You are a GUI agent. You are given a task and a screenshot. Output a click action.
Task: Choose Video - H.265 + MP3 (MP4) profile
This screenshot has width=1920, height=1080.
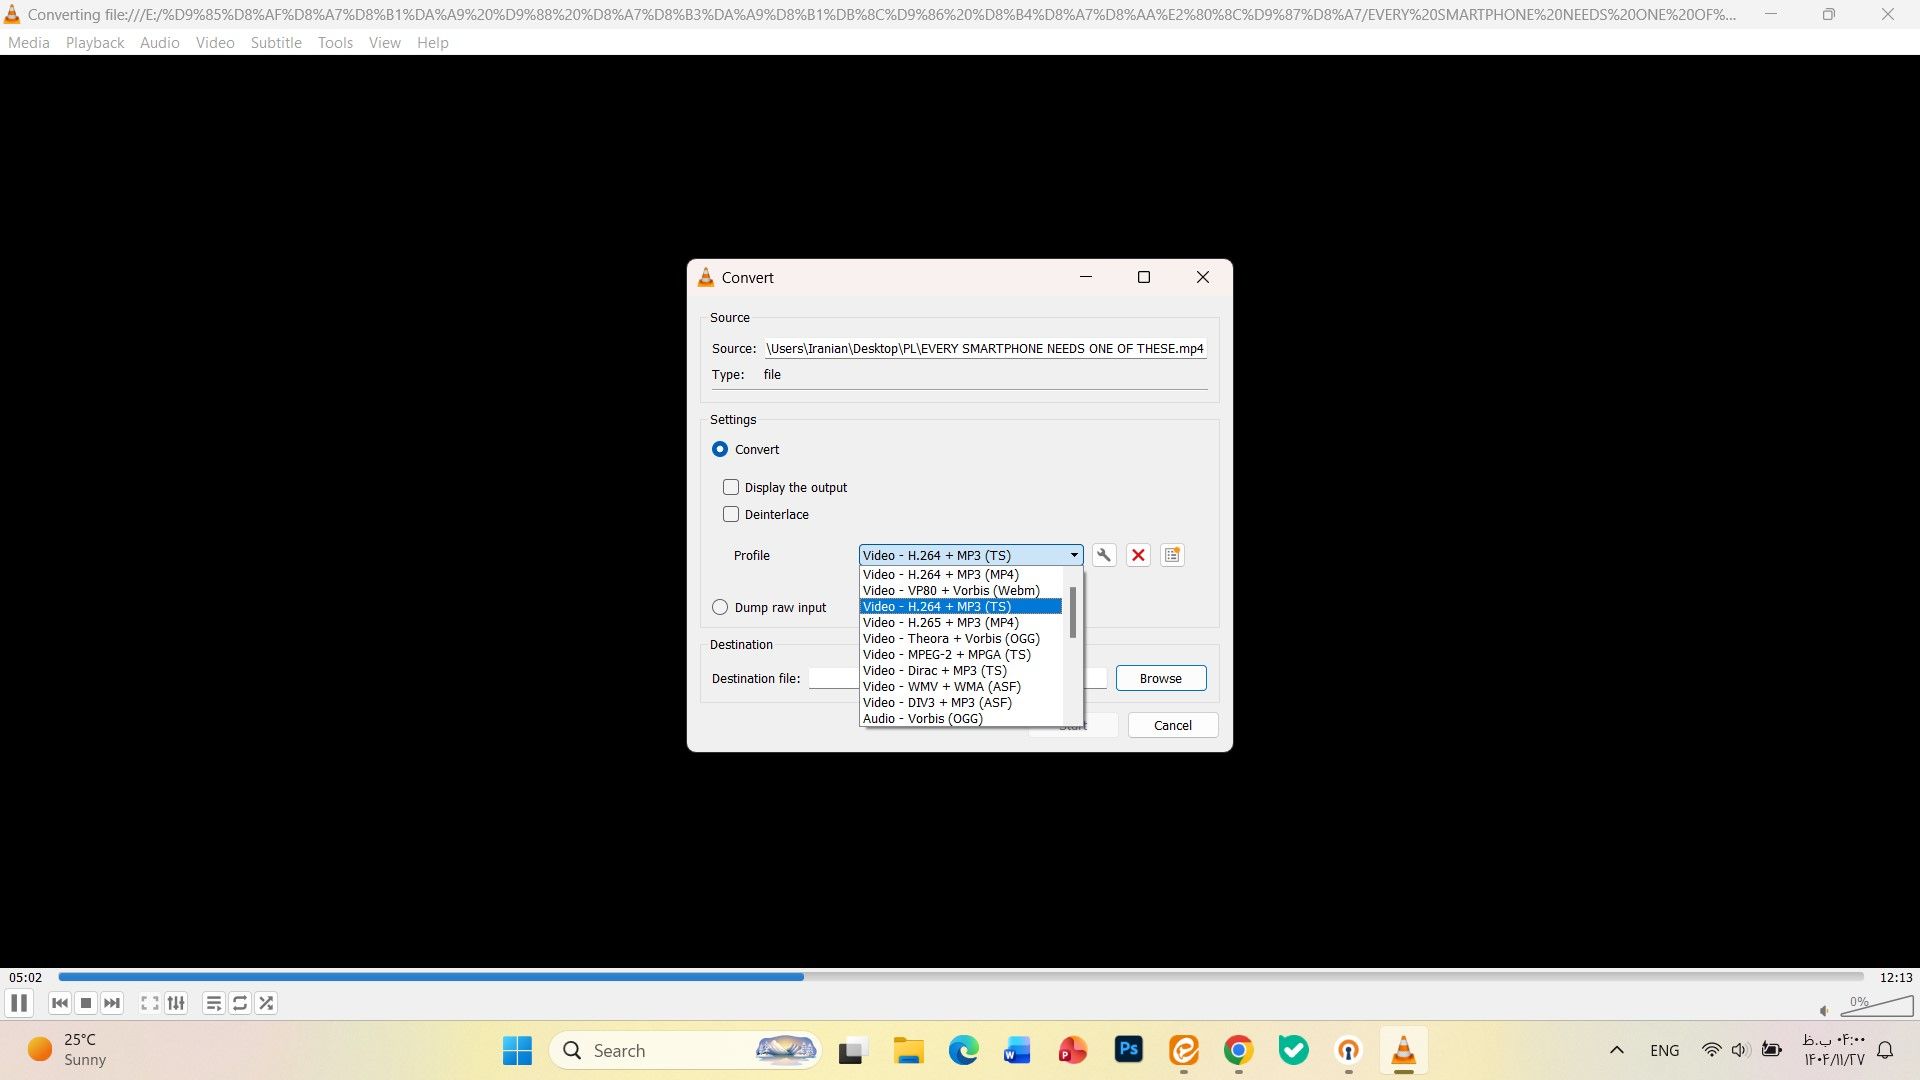[x=940, y=622]
